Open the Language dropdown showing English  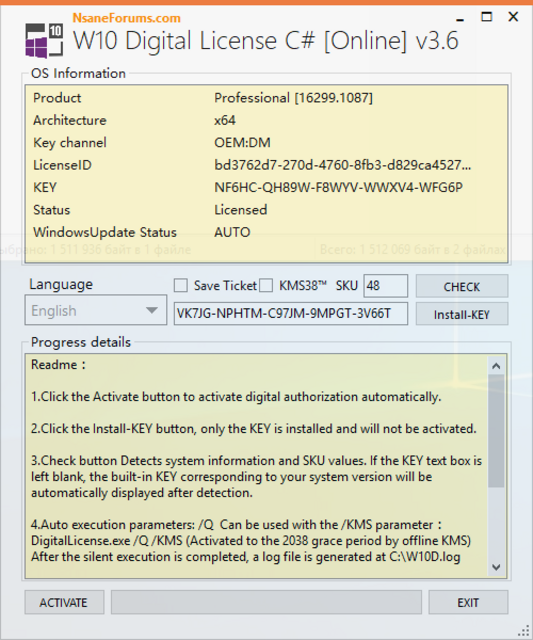(x=95, y=310)
